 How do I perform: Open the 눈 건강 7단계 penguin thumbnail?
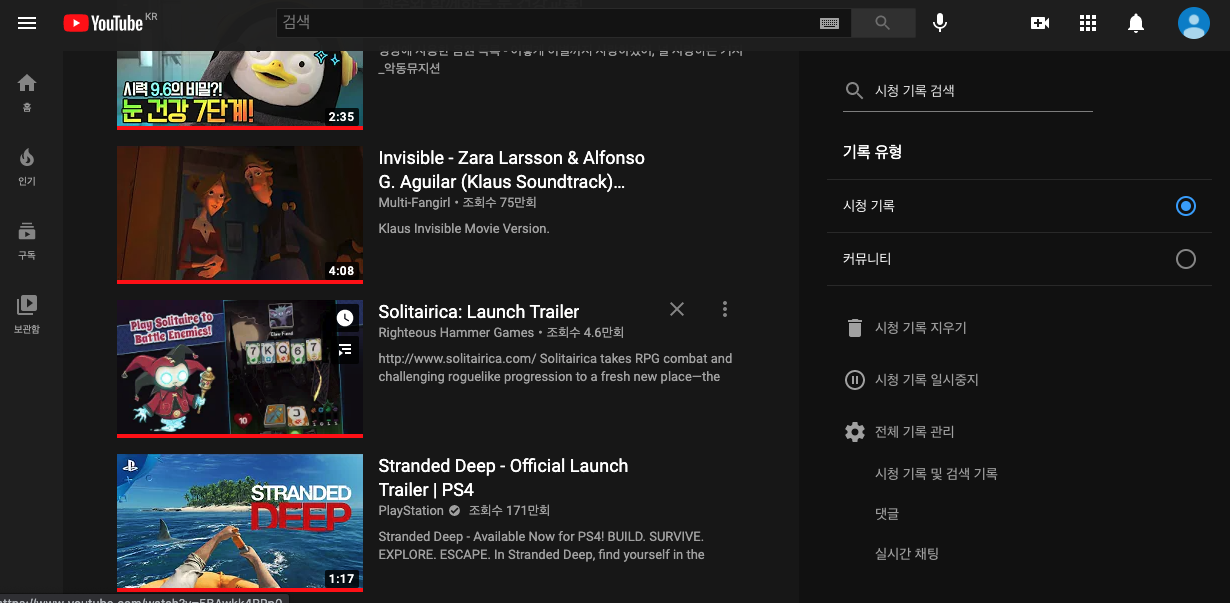click(240, 89)
